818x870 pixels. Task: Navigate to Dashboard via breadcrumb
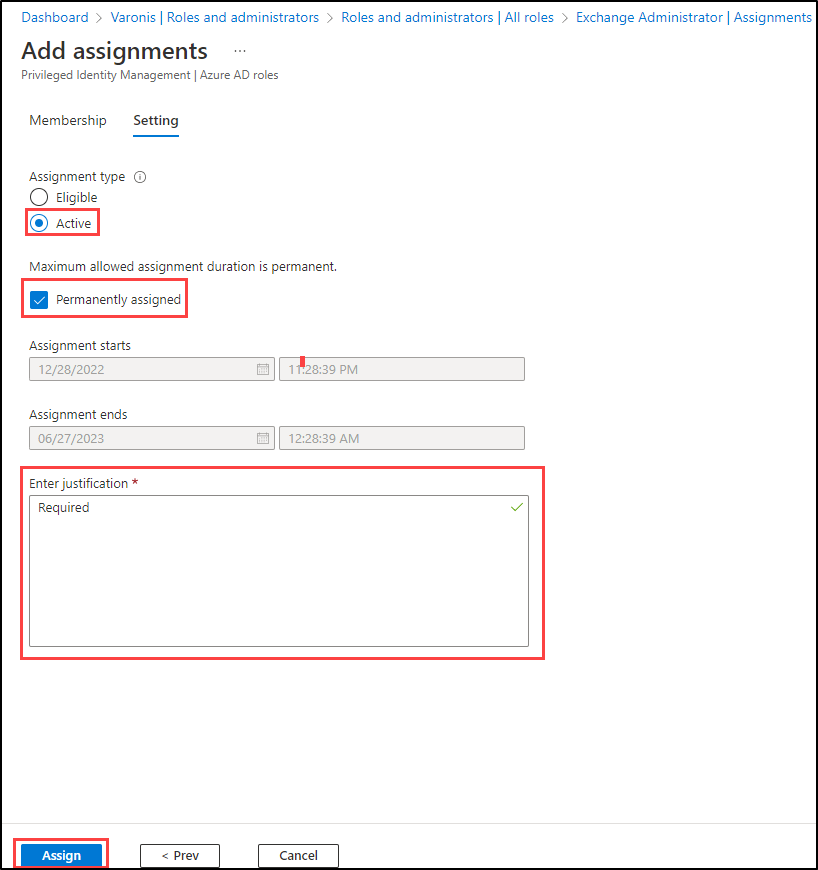coord(54,17)
